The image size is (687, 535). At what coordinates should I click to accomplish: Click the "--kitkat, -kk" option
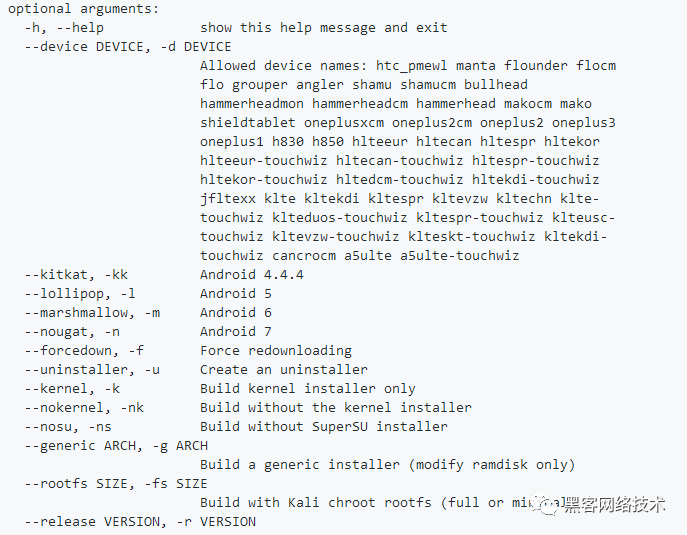(x=76, y=275)
